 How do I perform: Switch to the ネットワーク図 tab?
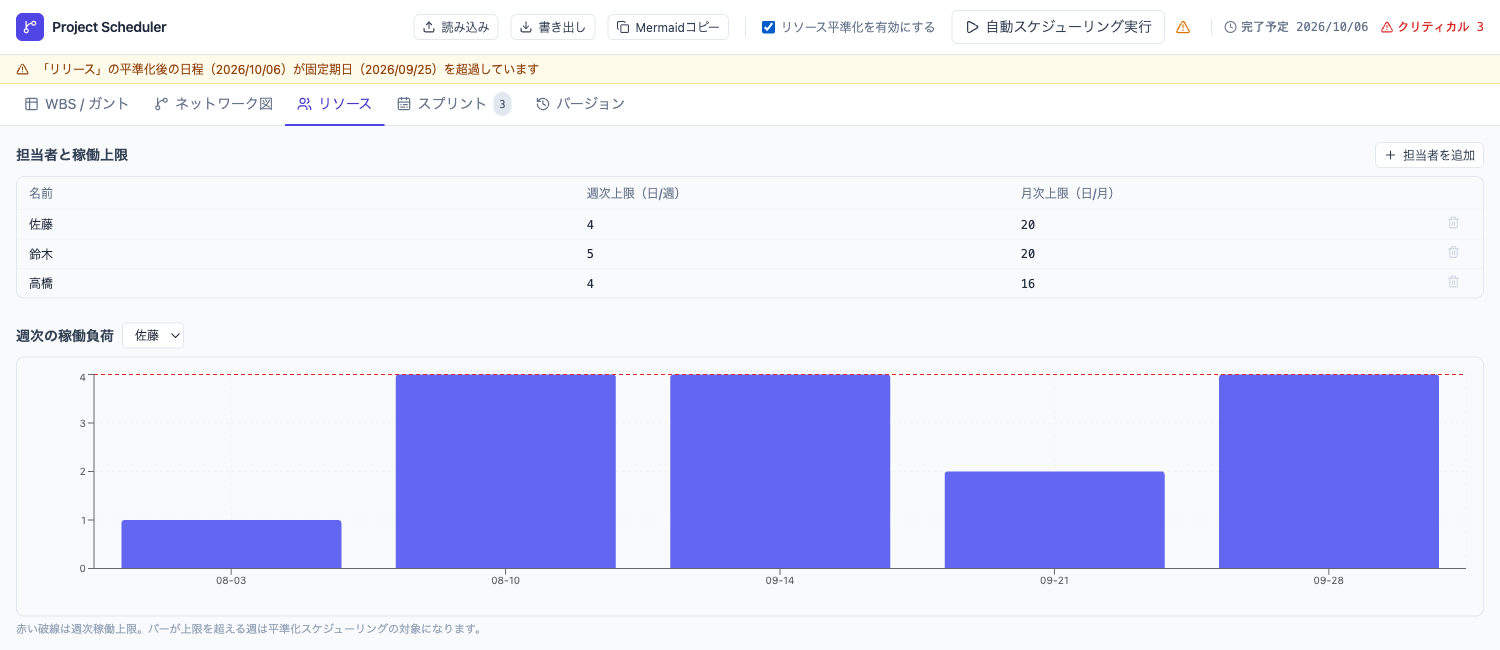tap(214, 104)
